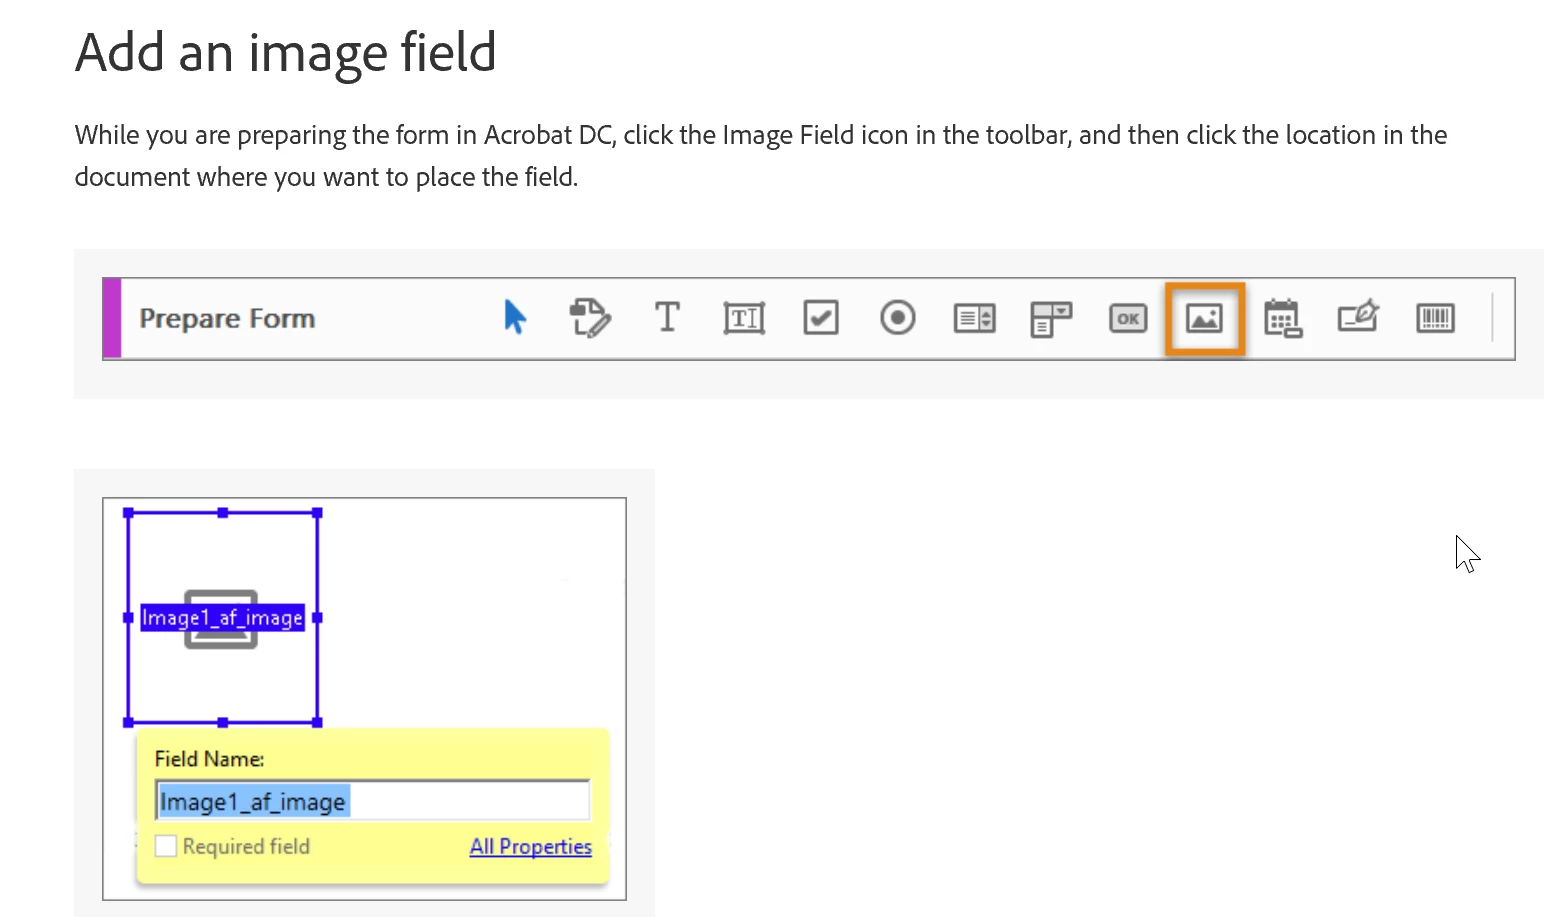The width and height of the screenshot is (1552, 917).
Task: Click the Edit Text & Images tool icon
Action: click(x=590, y=318)
